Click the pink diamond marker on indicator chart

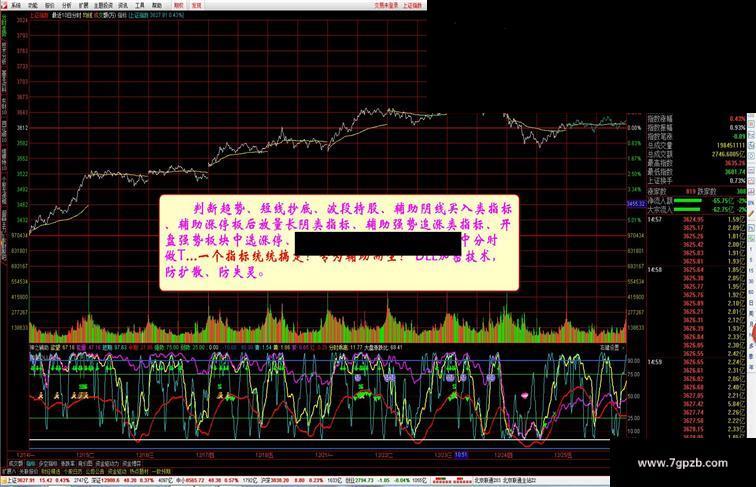tap(524, 395)
